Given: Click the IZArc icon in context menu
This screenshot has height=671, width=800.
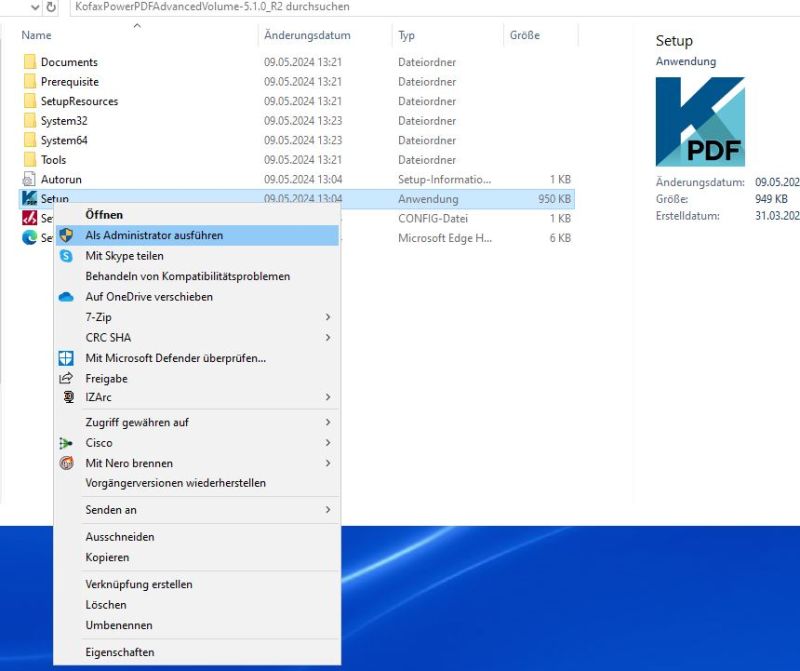Looking at the screenshot, I should click(x=66, y=397).
